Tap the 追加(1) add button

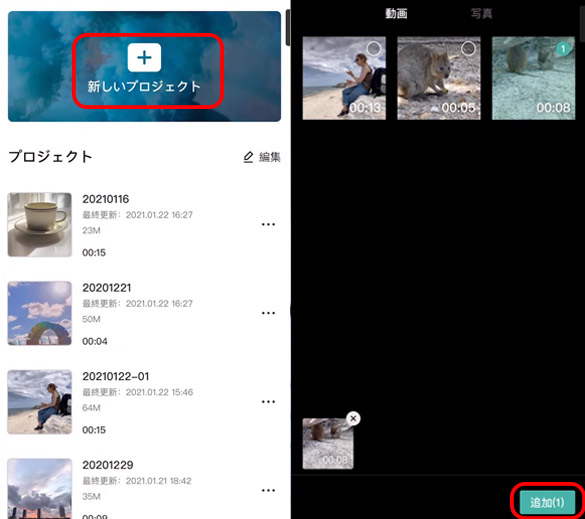pos(547,503)
